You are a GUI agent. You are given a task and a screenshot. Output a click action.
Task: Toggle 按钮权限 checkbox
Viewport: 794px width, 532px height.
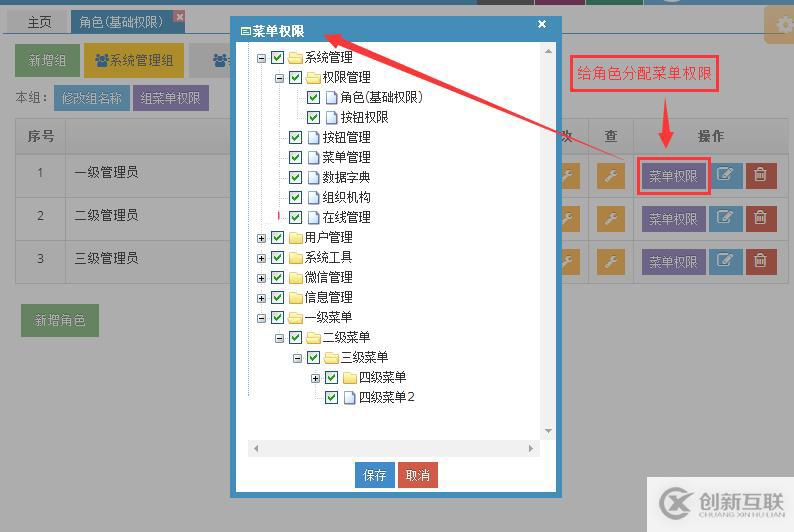[x=313, y=117]
